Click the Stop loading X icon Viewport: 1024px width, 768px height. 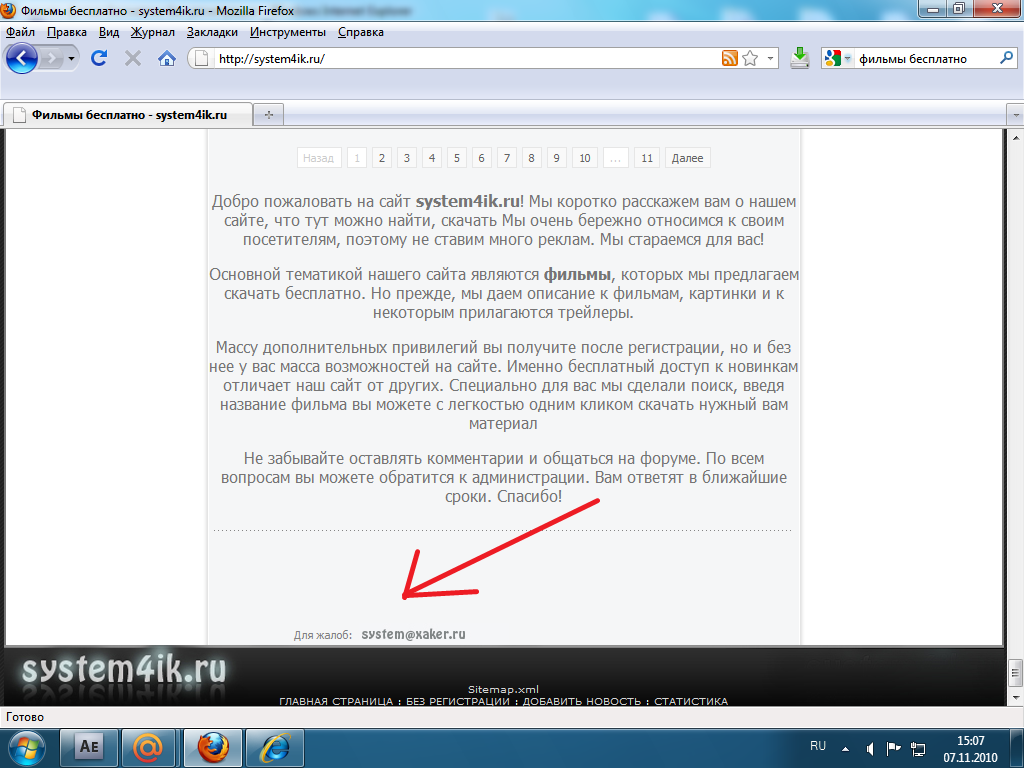tap(133, 59)
